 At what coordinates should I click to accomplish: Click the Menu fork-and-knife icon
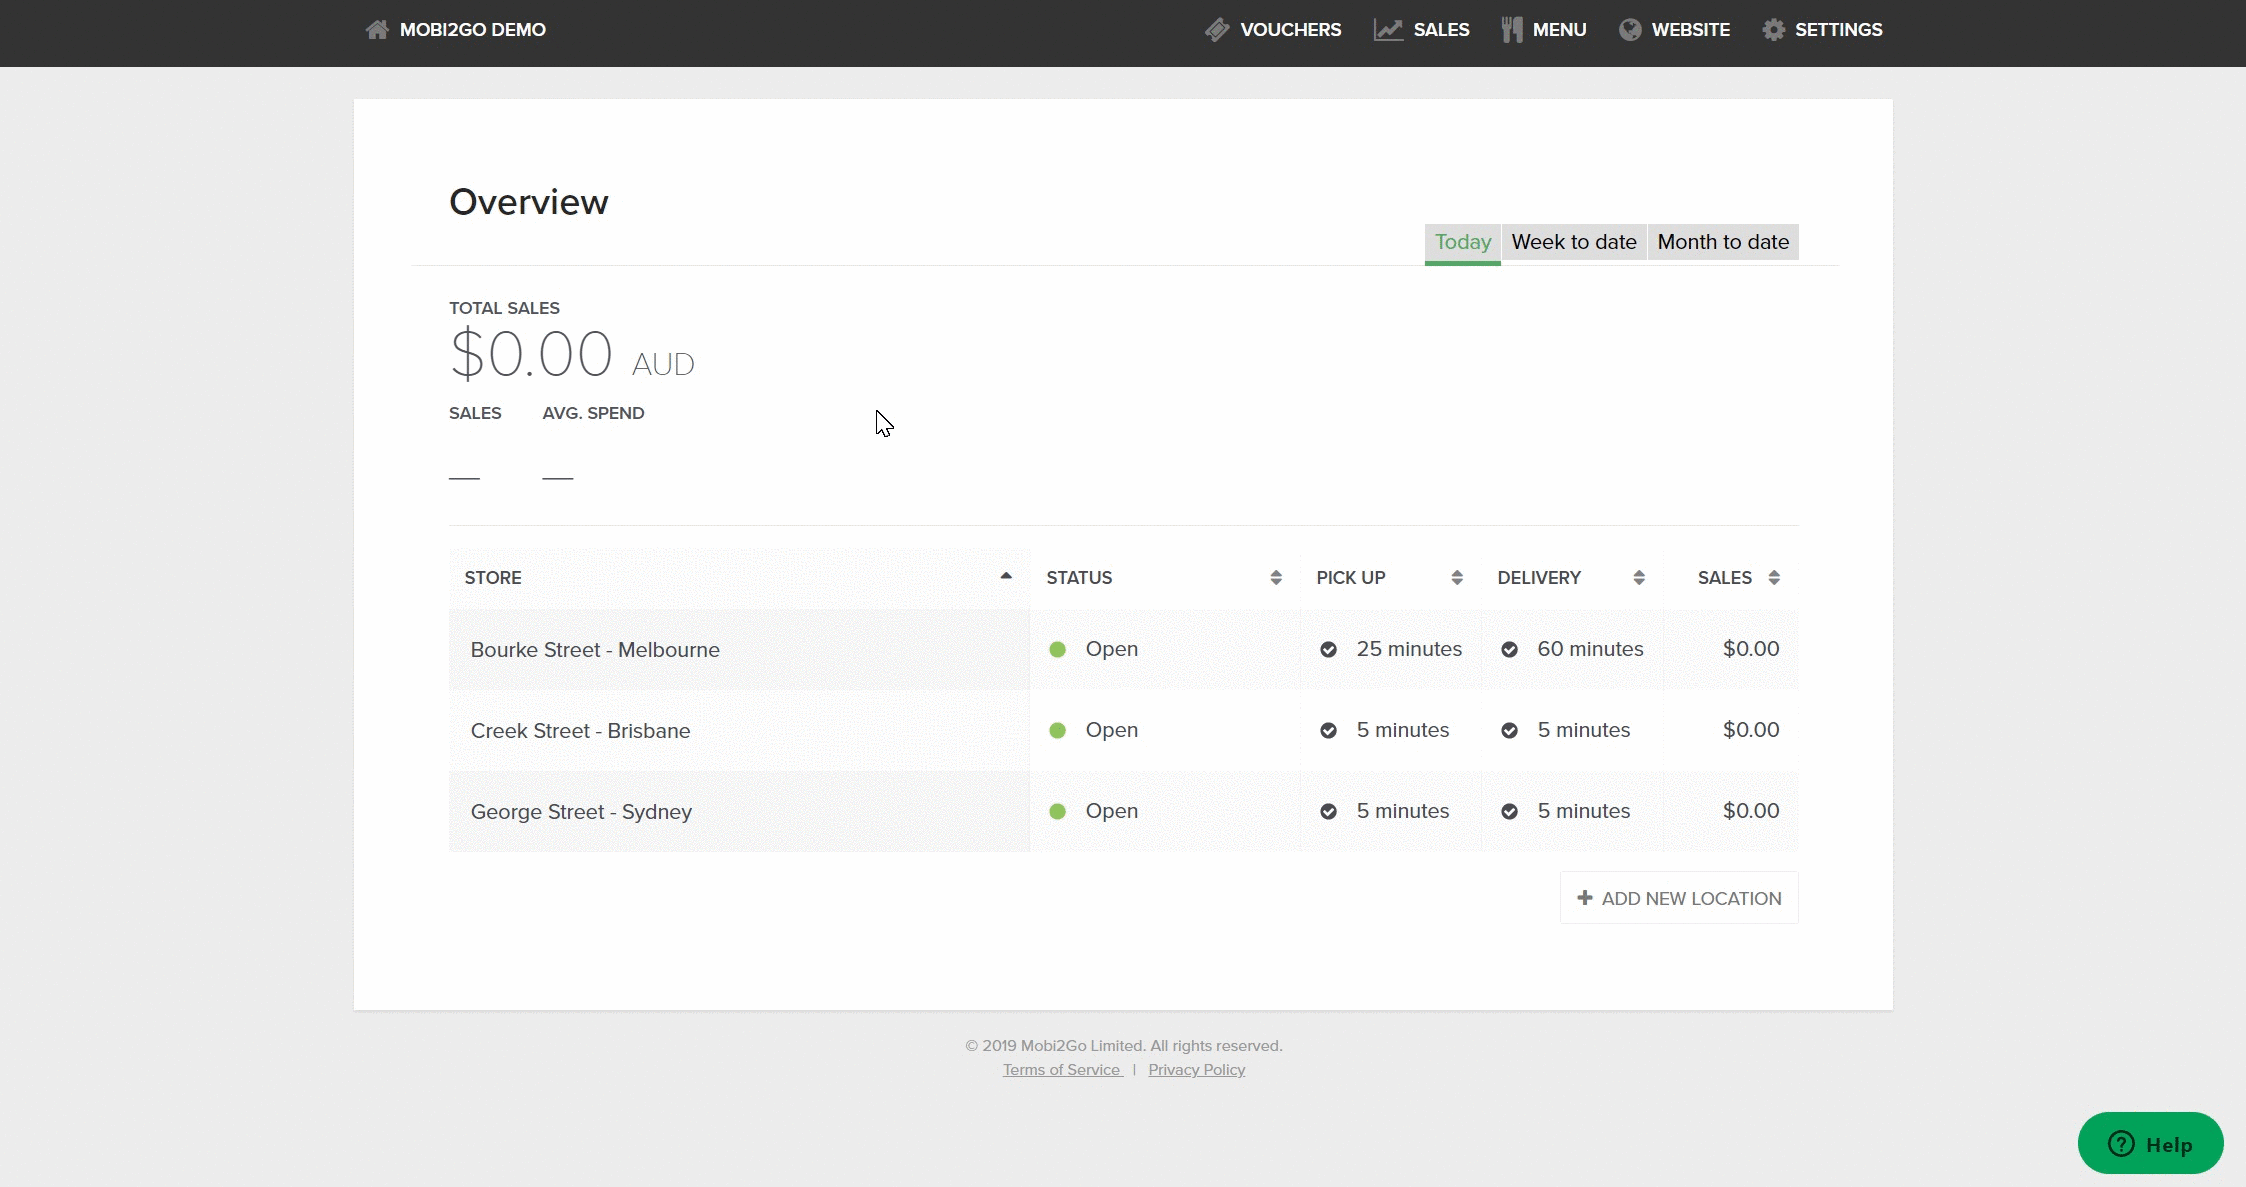coord(1512,30)
